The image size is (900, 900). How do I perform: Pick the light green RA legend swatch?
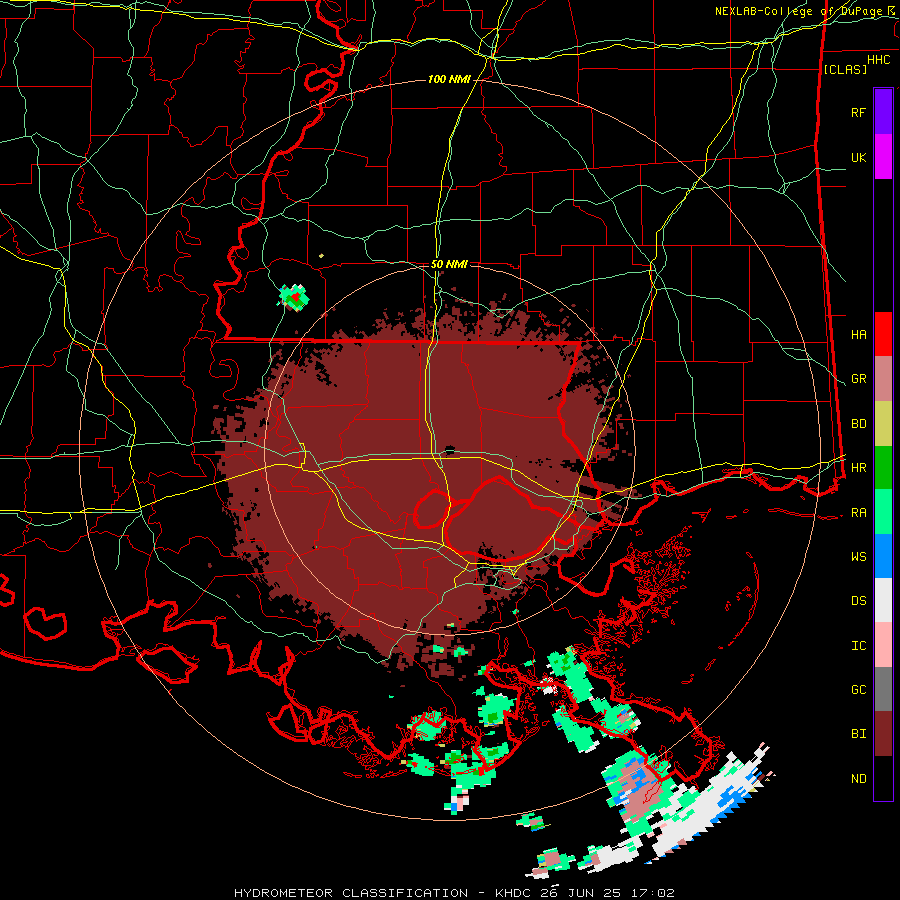click(x=883, y=512)
